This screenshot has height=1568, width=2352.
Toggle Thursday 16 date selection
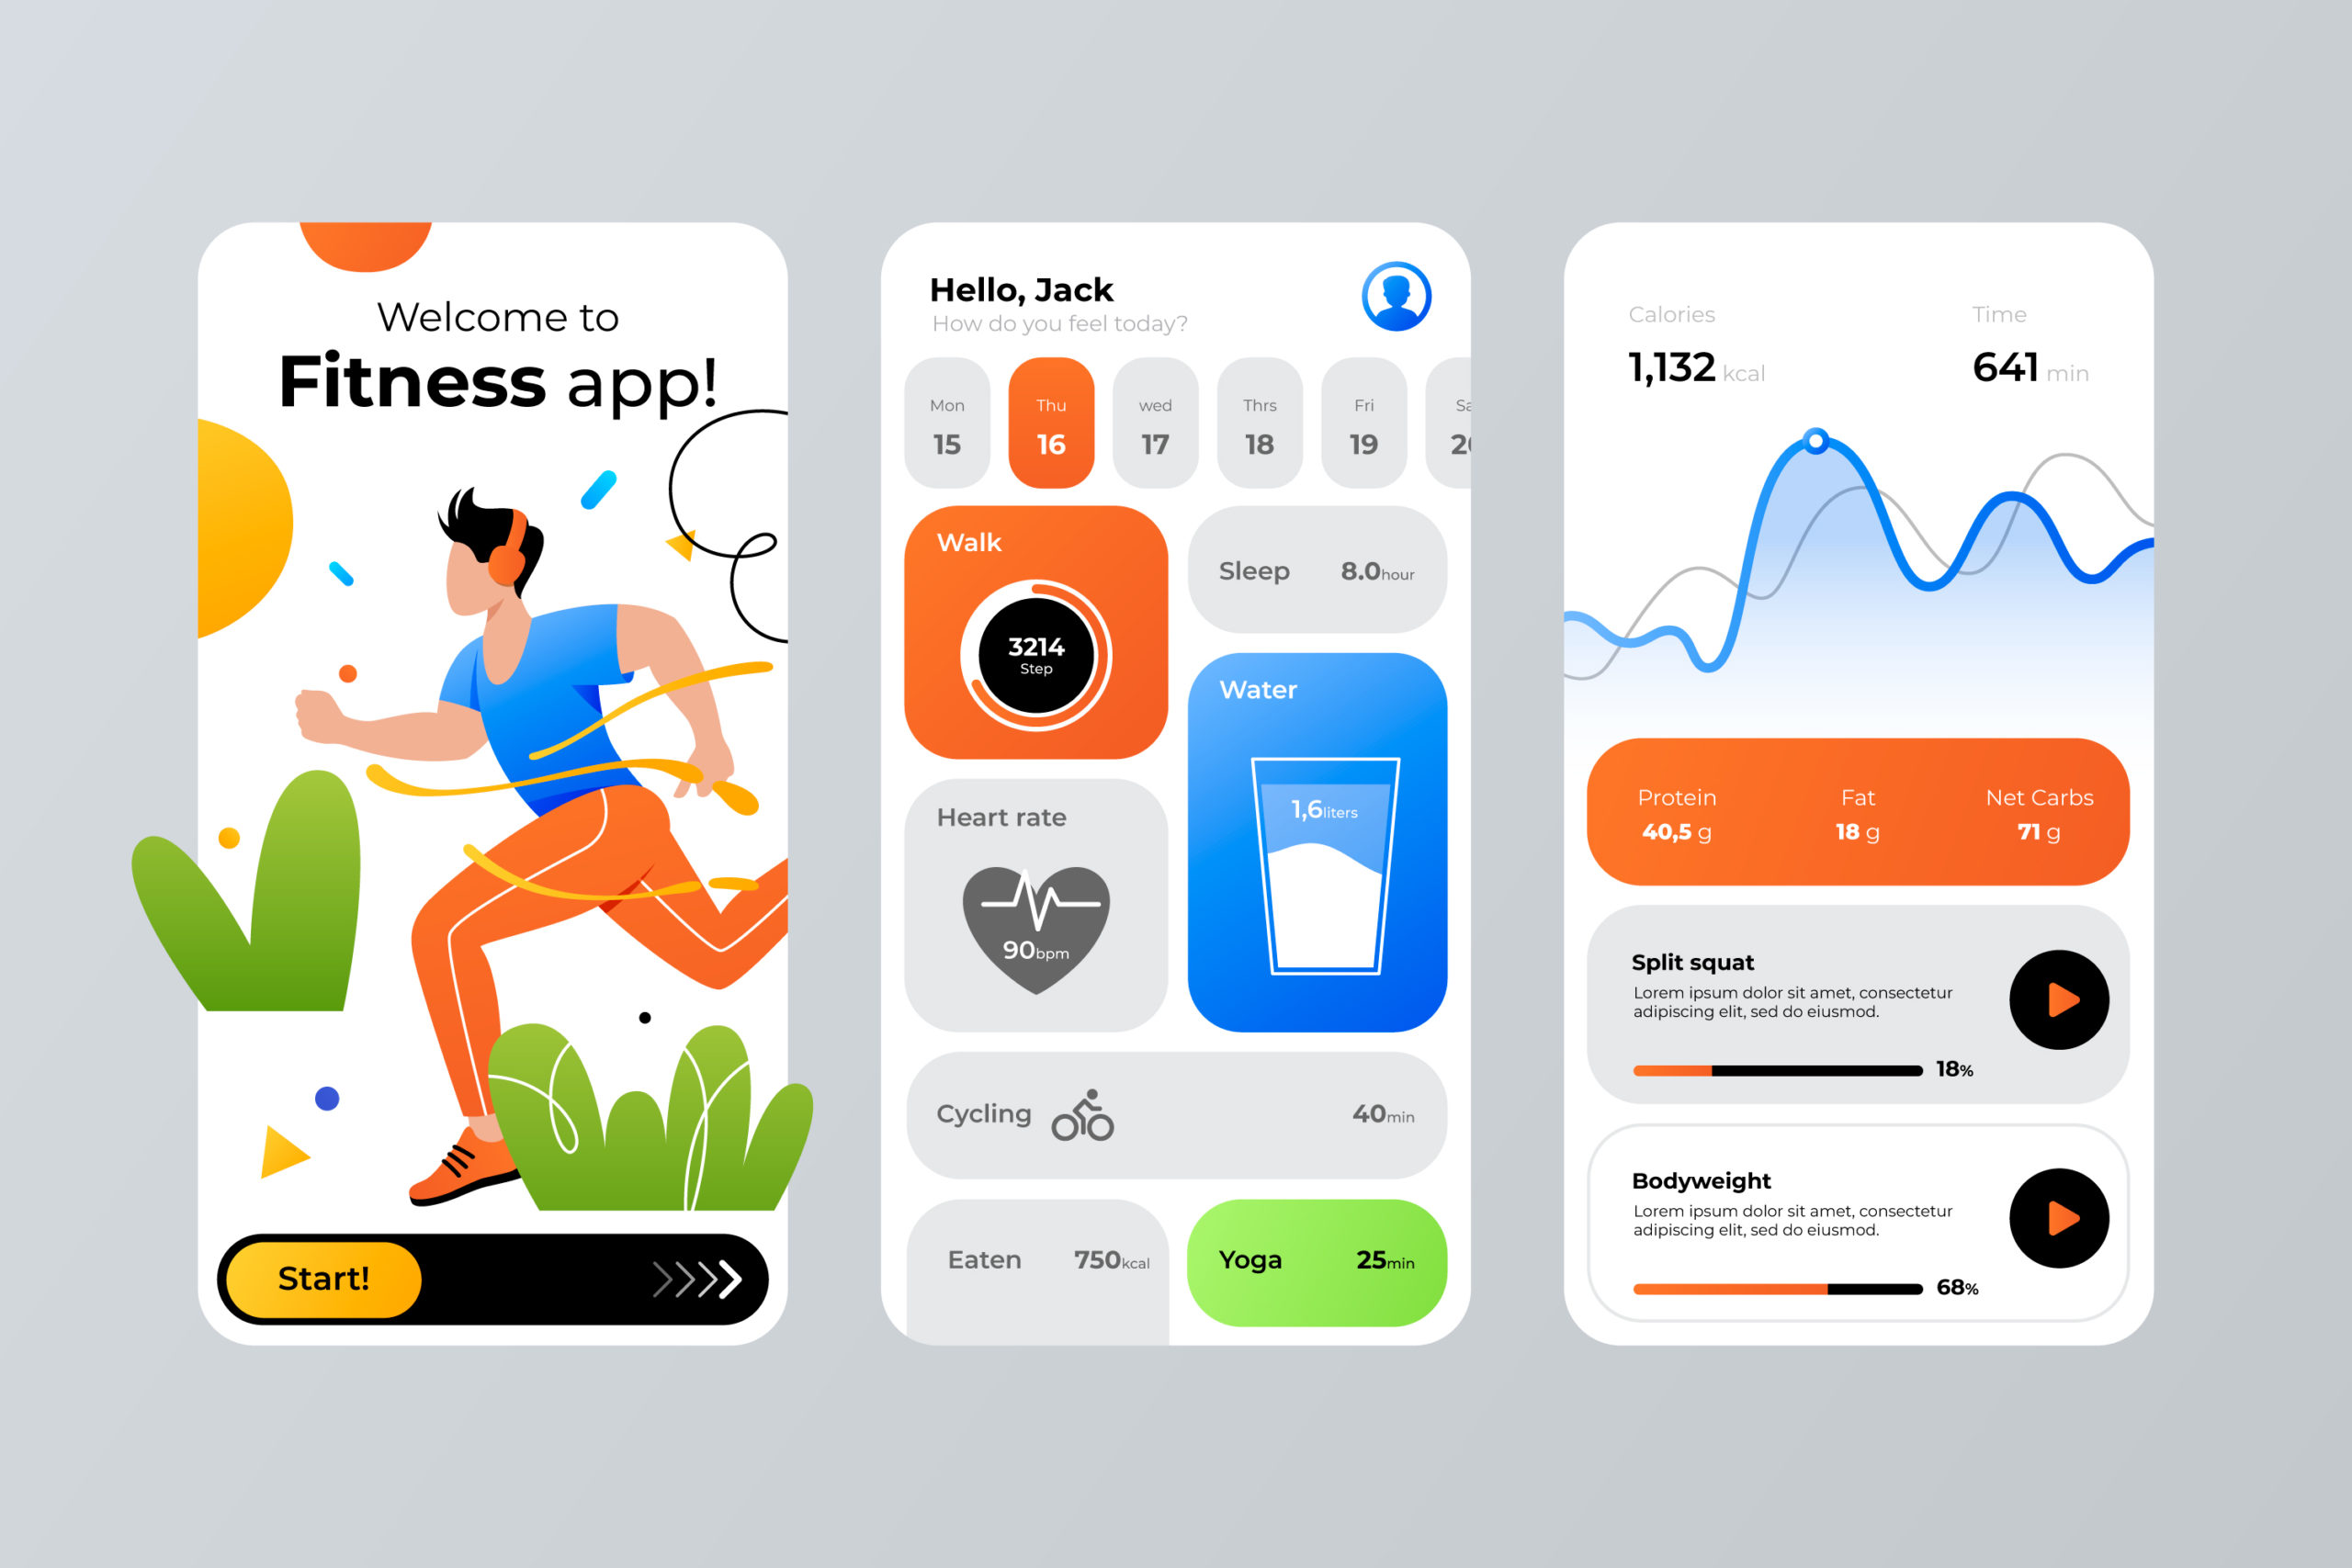(x=1045, y=433)
